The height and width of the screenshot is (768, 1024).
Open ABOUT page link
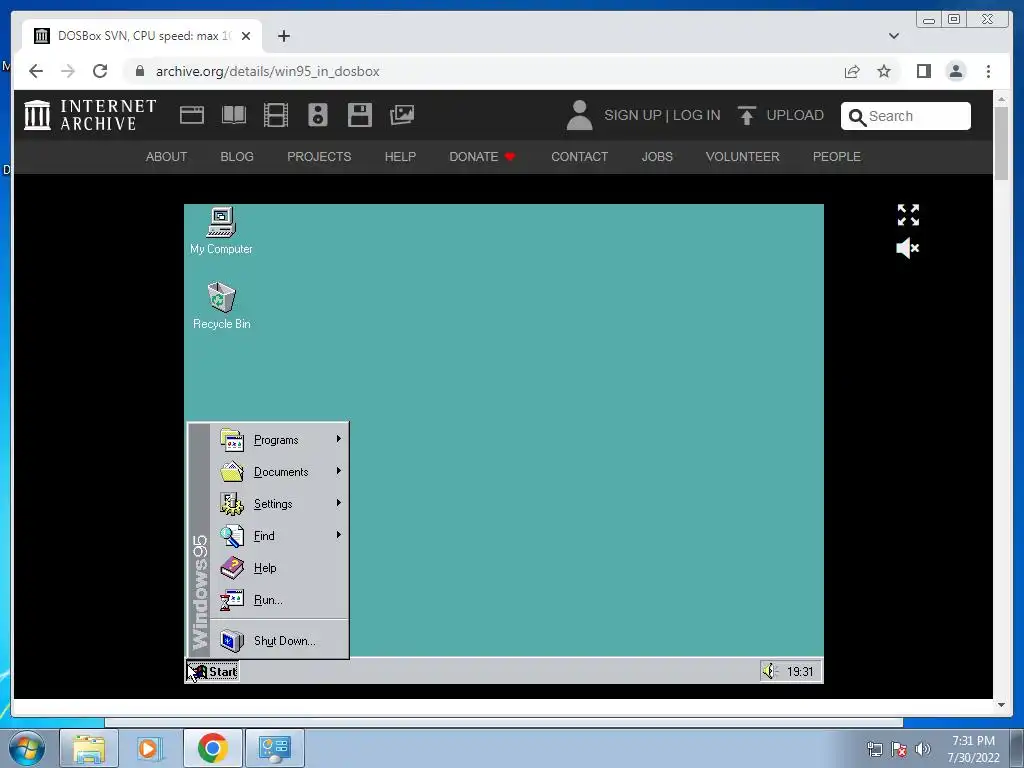tap(167, 157)
